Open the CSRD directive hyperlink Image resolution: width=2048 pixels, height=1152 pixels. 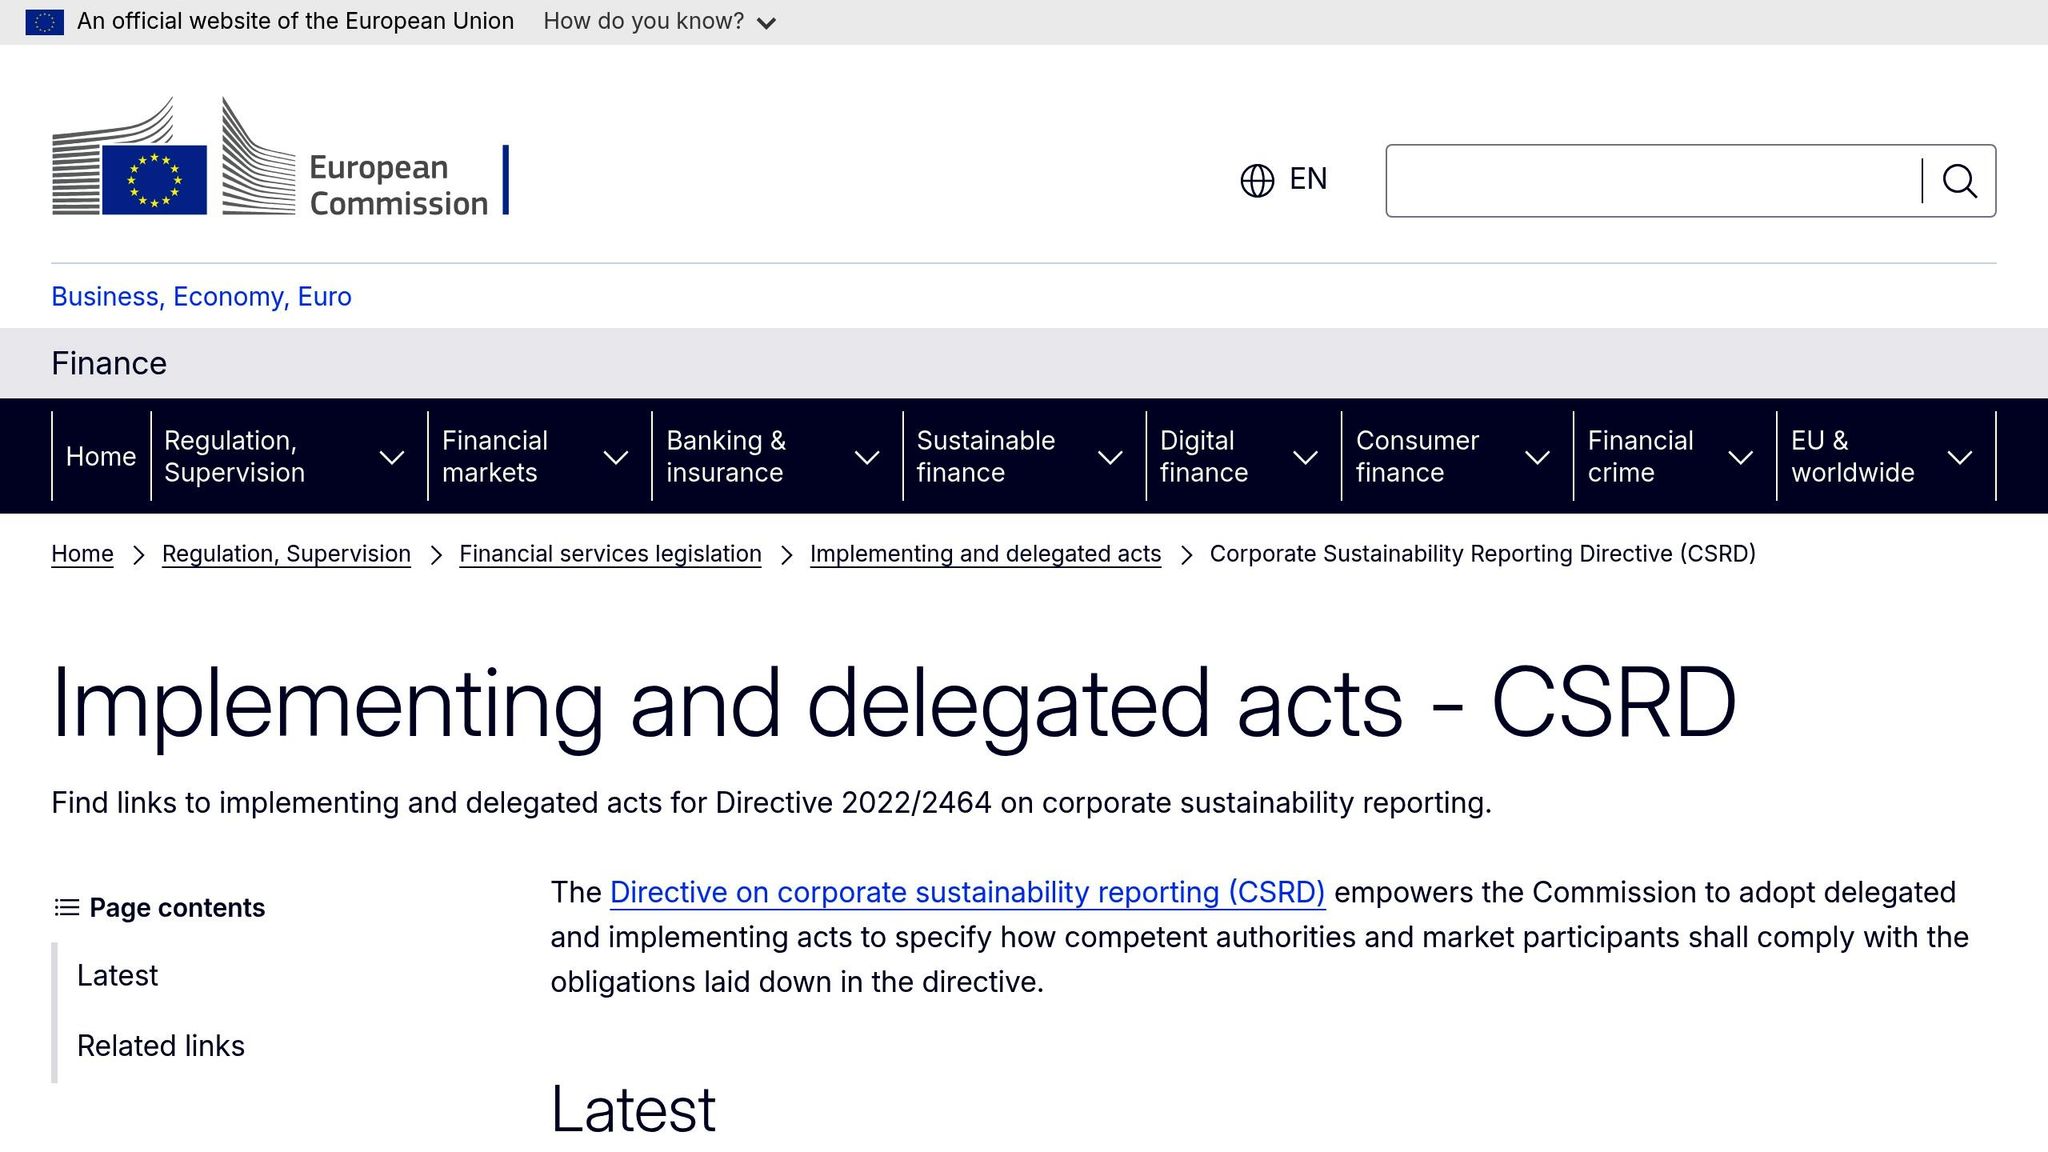point(967,892)
